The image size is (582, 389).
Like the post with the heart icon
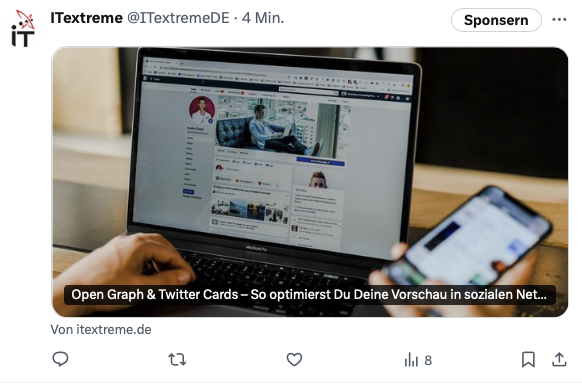click(x=294, y=359)
